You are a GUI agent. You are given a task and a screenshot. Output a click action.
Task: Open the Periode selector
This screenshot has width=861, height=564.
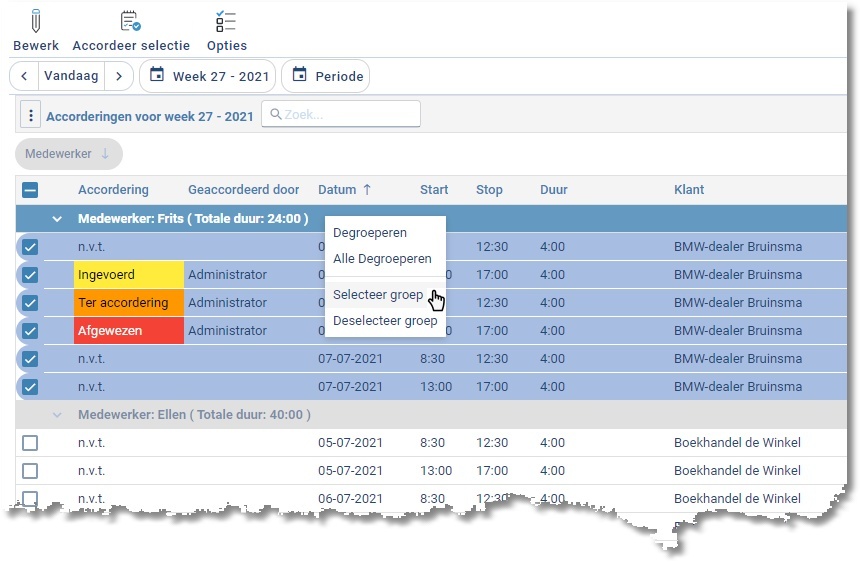326,76
